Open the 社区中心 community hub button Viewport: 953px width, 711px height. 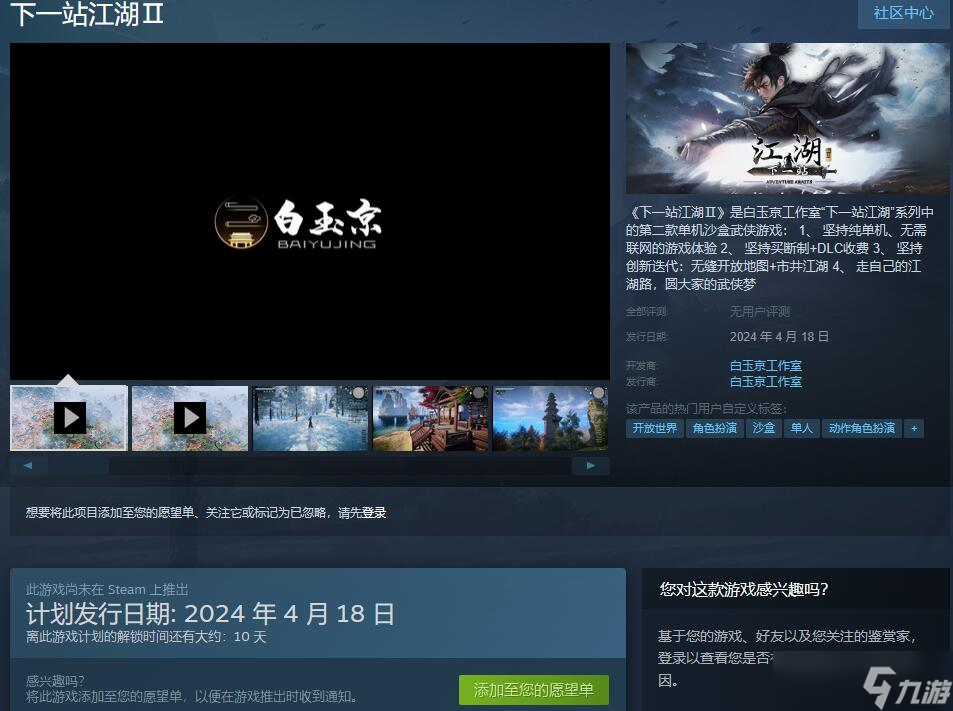903,13
